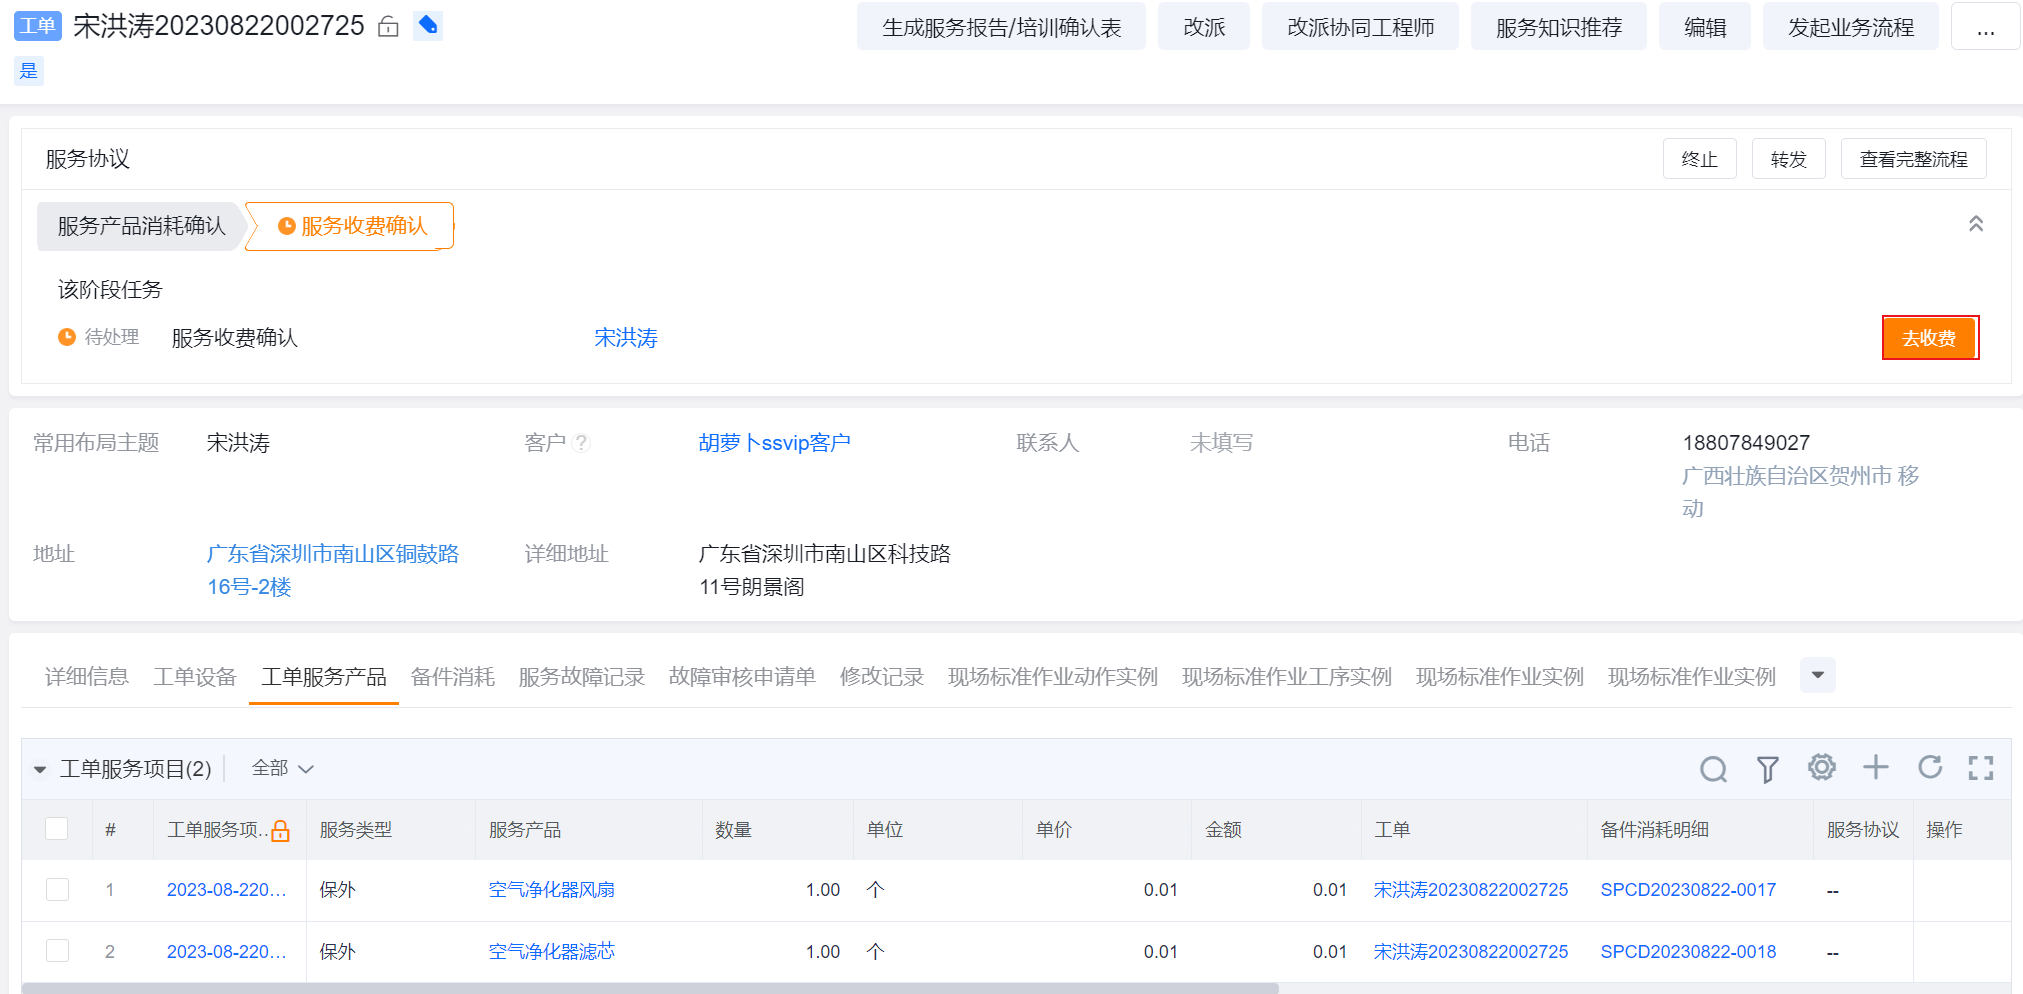Click the 转发 button
The image size is (2023, 994).
[x=1789, y=159]
